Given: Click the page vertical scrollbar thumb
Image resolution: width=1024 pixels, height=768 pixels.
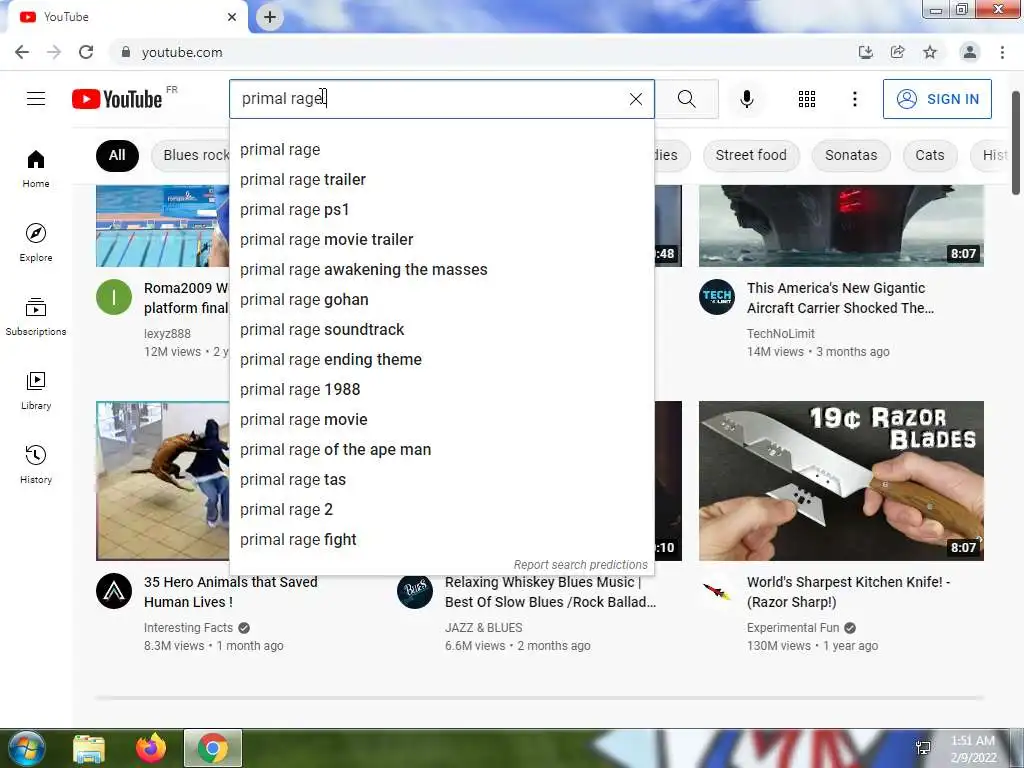Looking at the screenshot, I should pyautogui.click(x=1016, y=142).
